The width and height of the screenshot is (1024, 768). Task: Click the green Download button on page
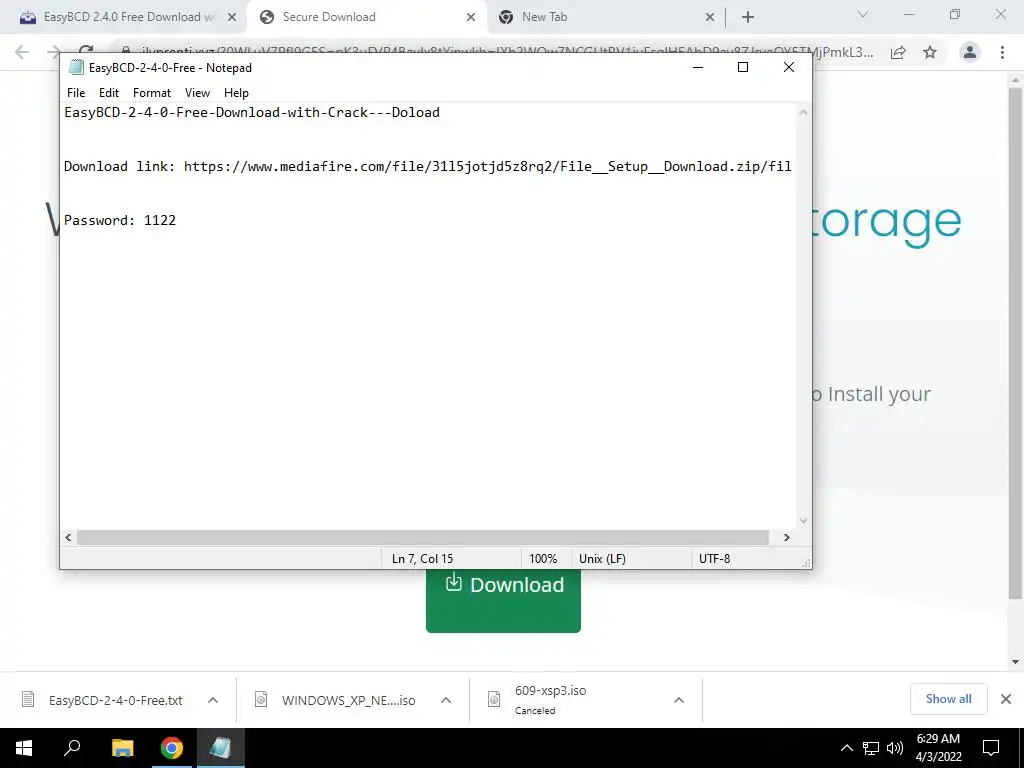click(503, 600)
